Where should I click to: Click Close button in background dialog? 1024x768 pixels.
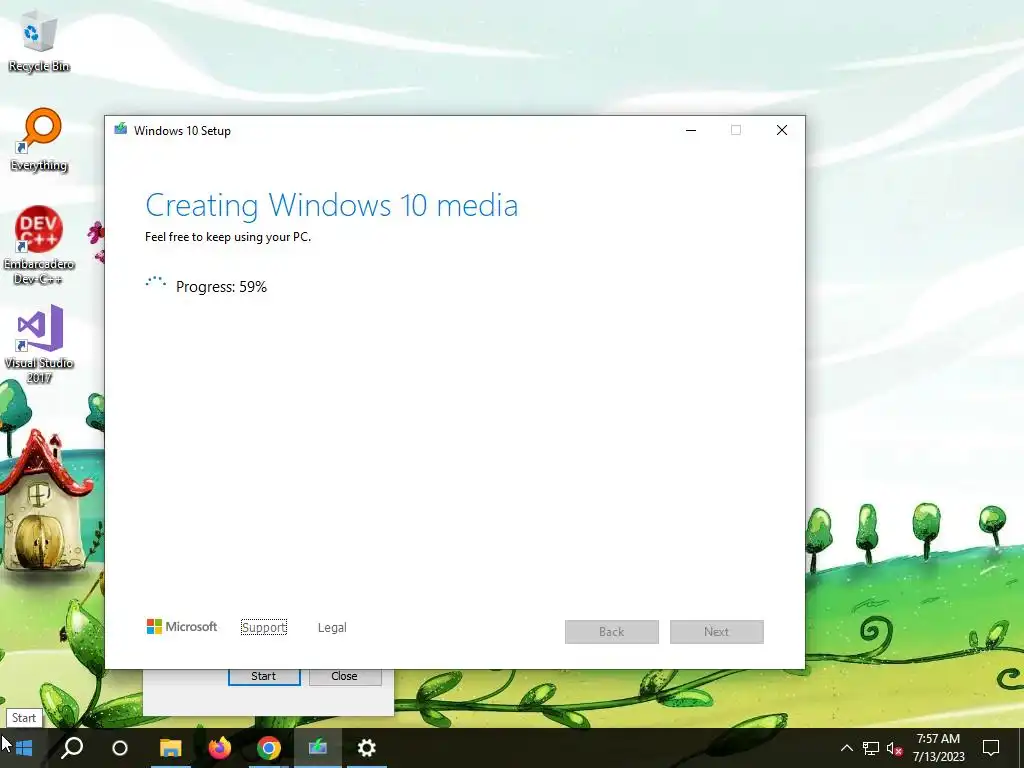344,677
